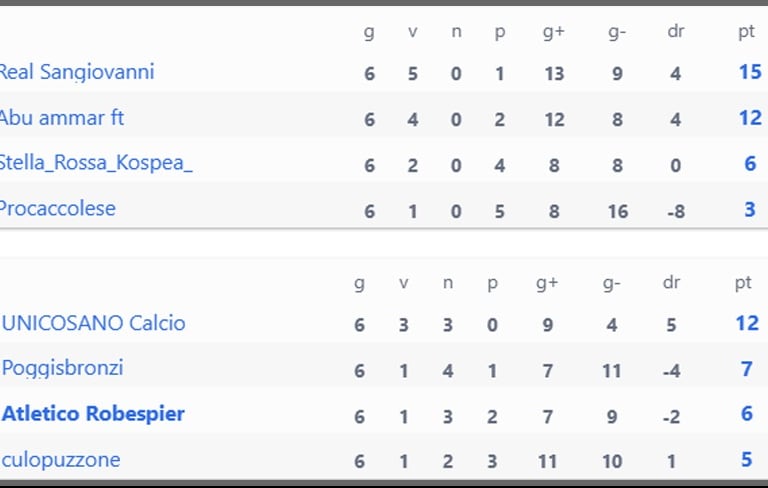Click the second table's g+ column header
The width and height of the screenshot is (768, 488).
[x=547, y=283]
